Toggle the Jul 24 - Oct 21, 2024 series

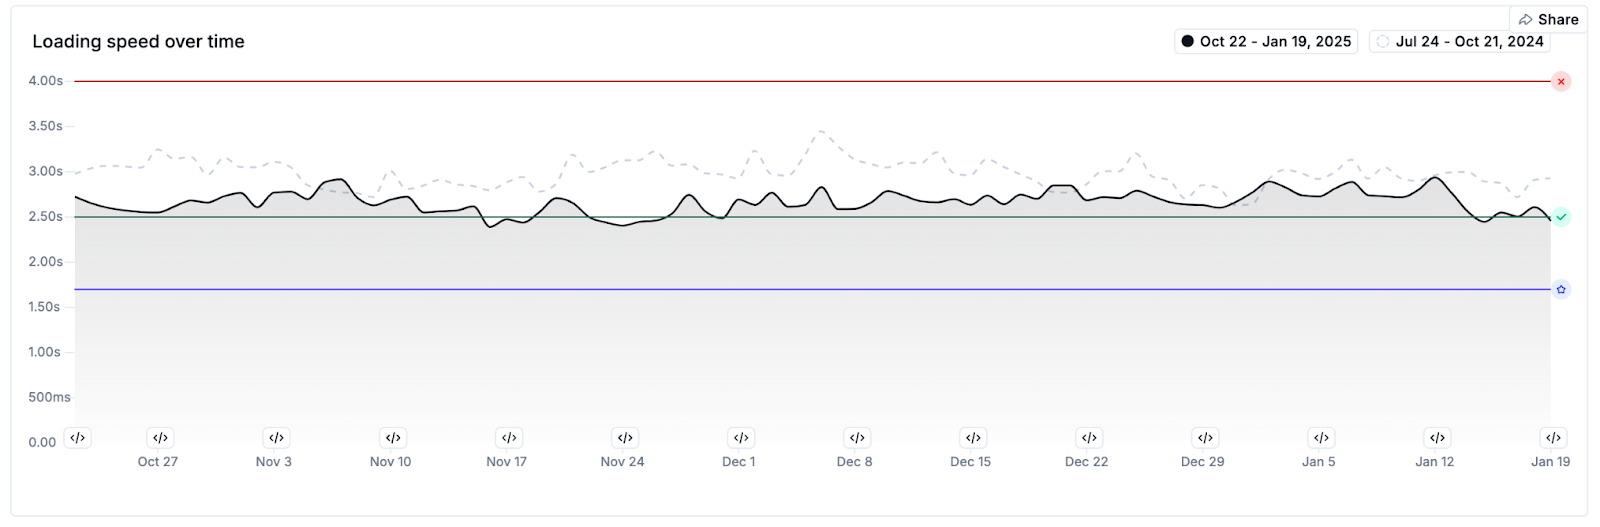tap(1460, 41)
